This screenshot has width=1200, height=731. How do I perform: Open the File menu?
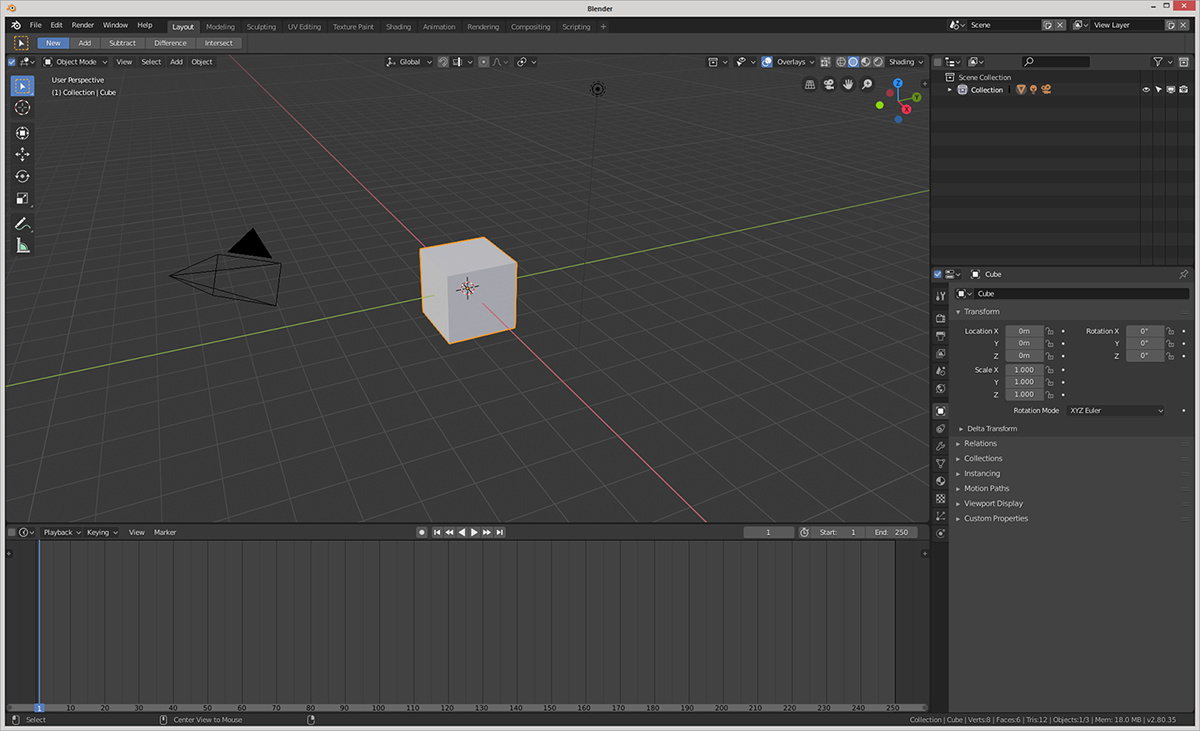coord(35,25)
